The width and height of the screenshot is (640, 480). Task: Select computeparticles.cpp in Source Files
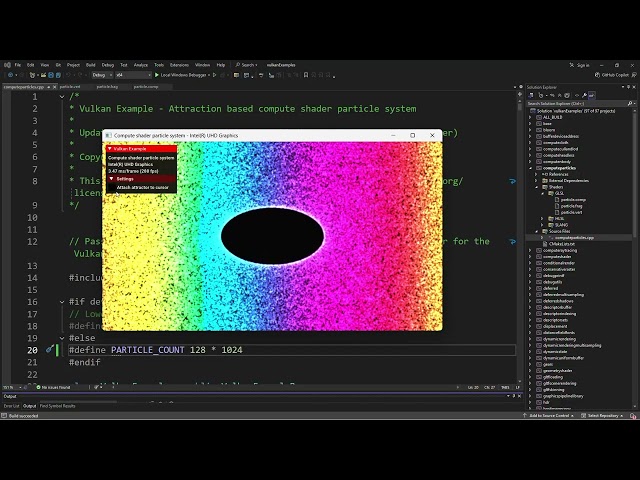574,238
